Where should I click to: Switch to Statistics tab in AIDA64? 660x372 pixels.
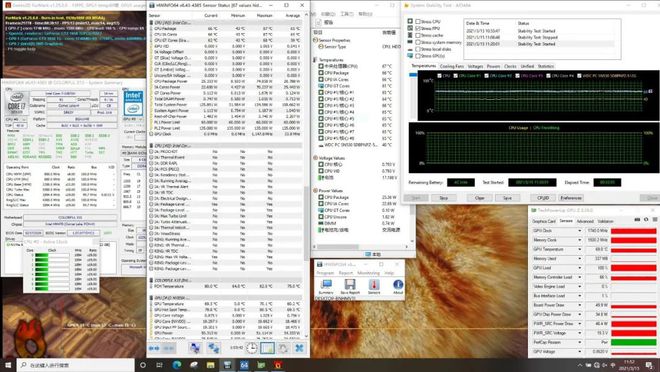click(546, 66)
